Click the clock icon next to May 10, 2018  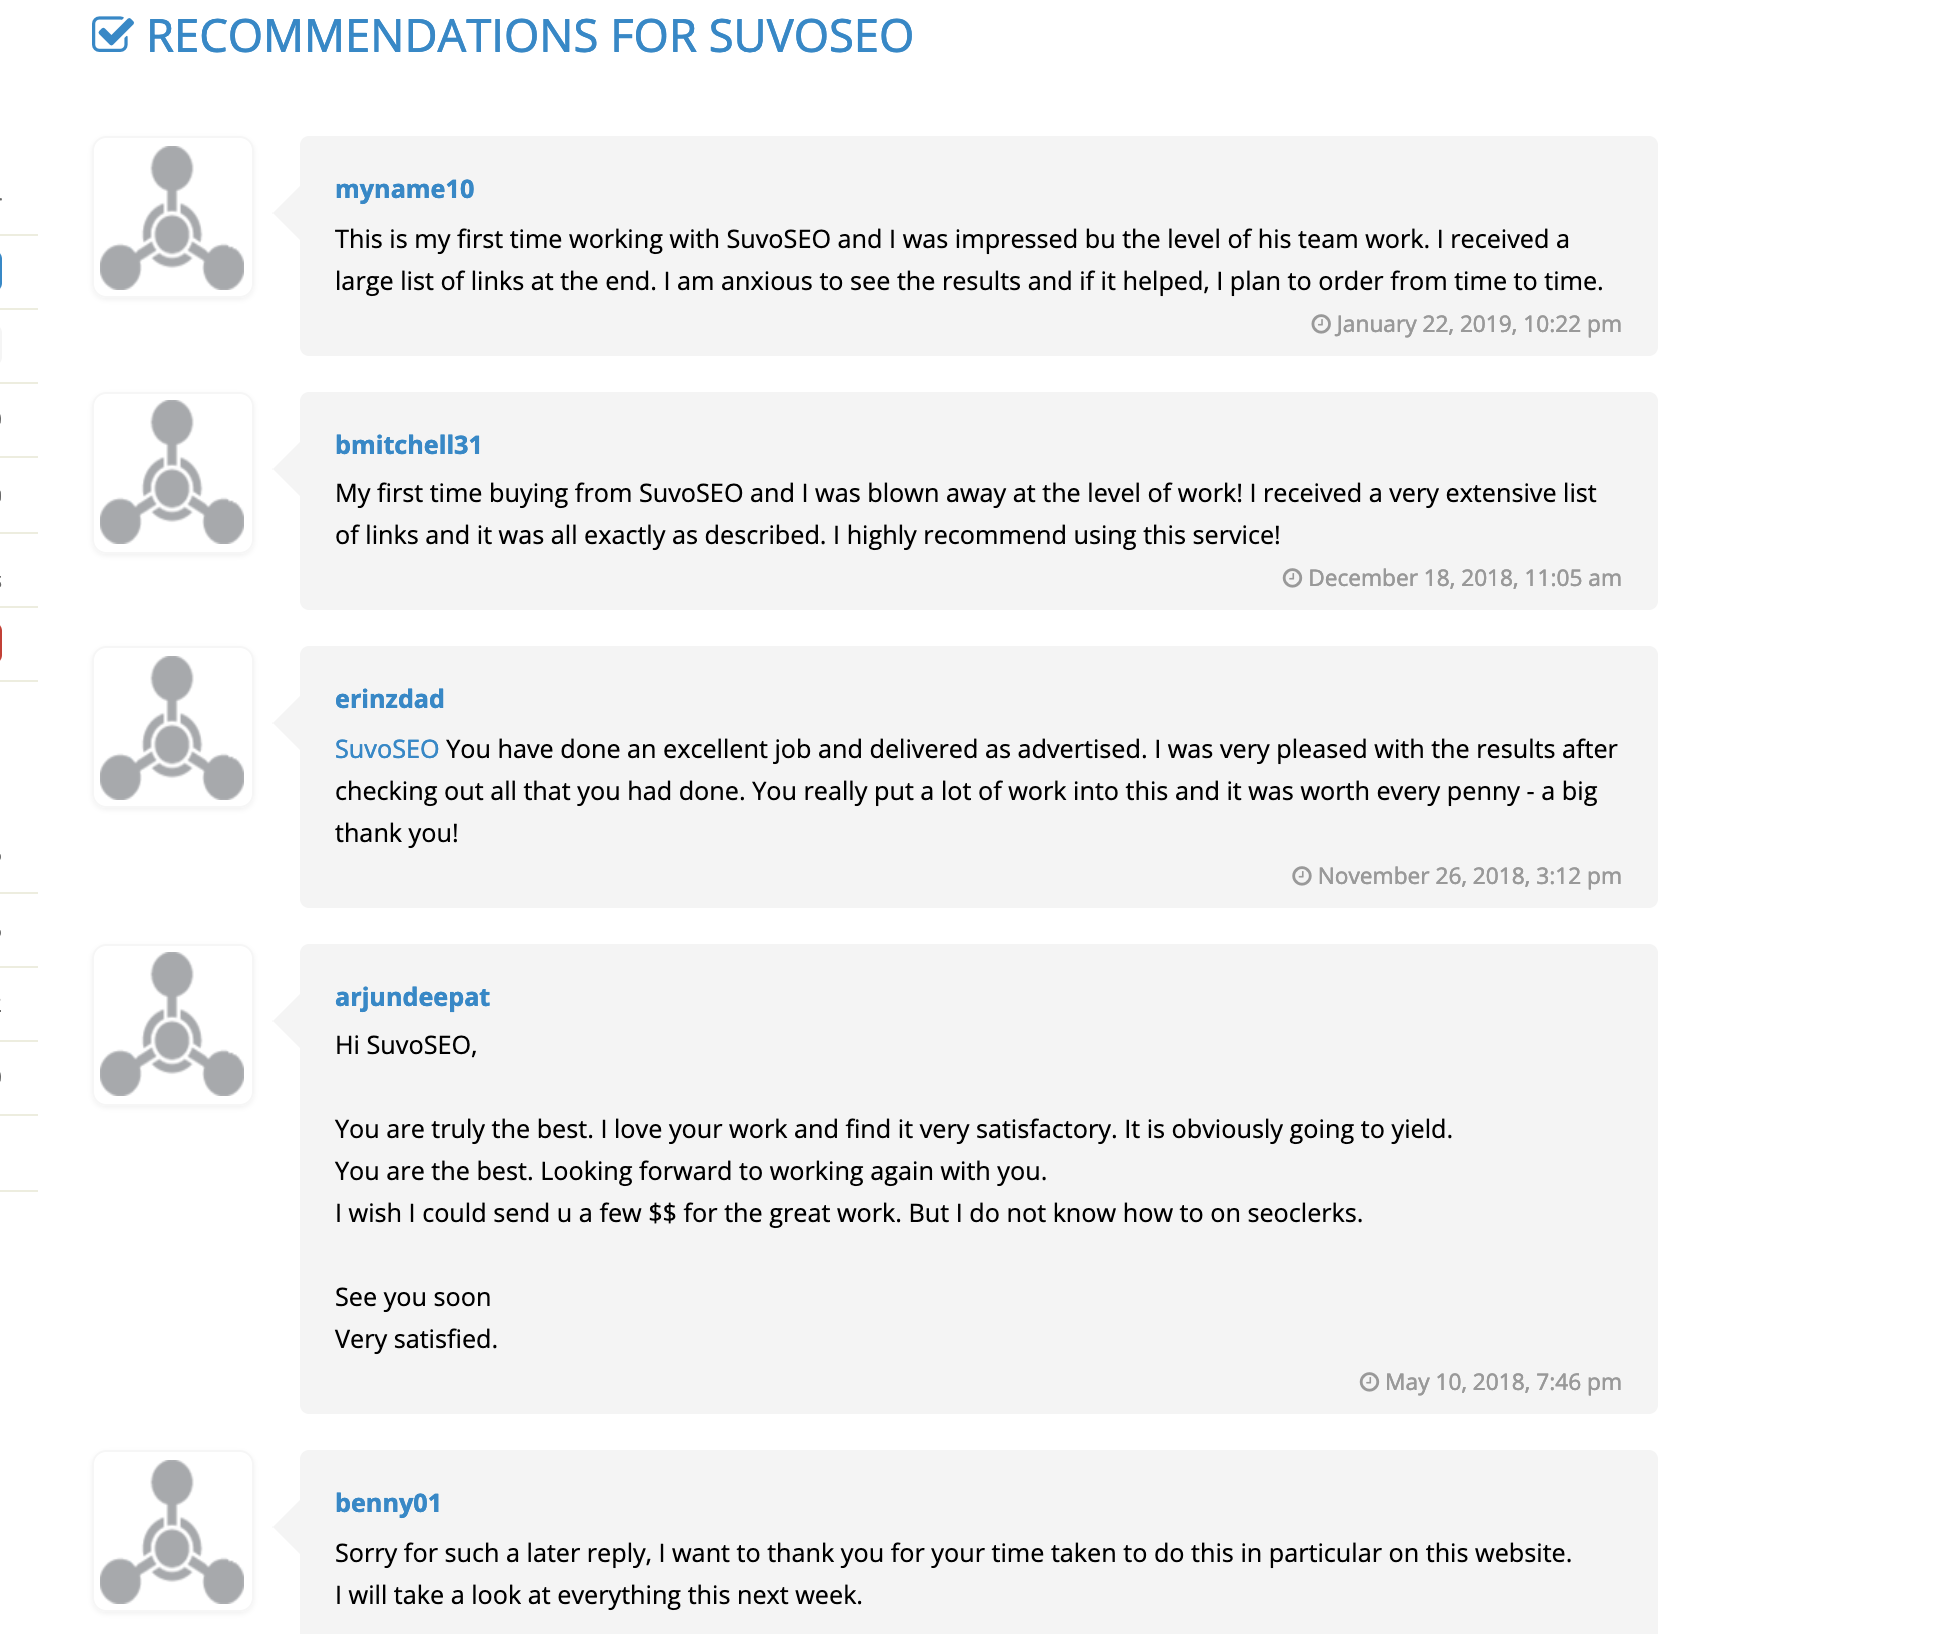1369,1382
